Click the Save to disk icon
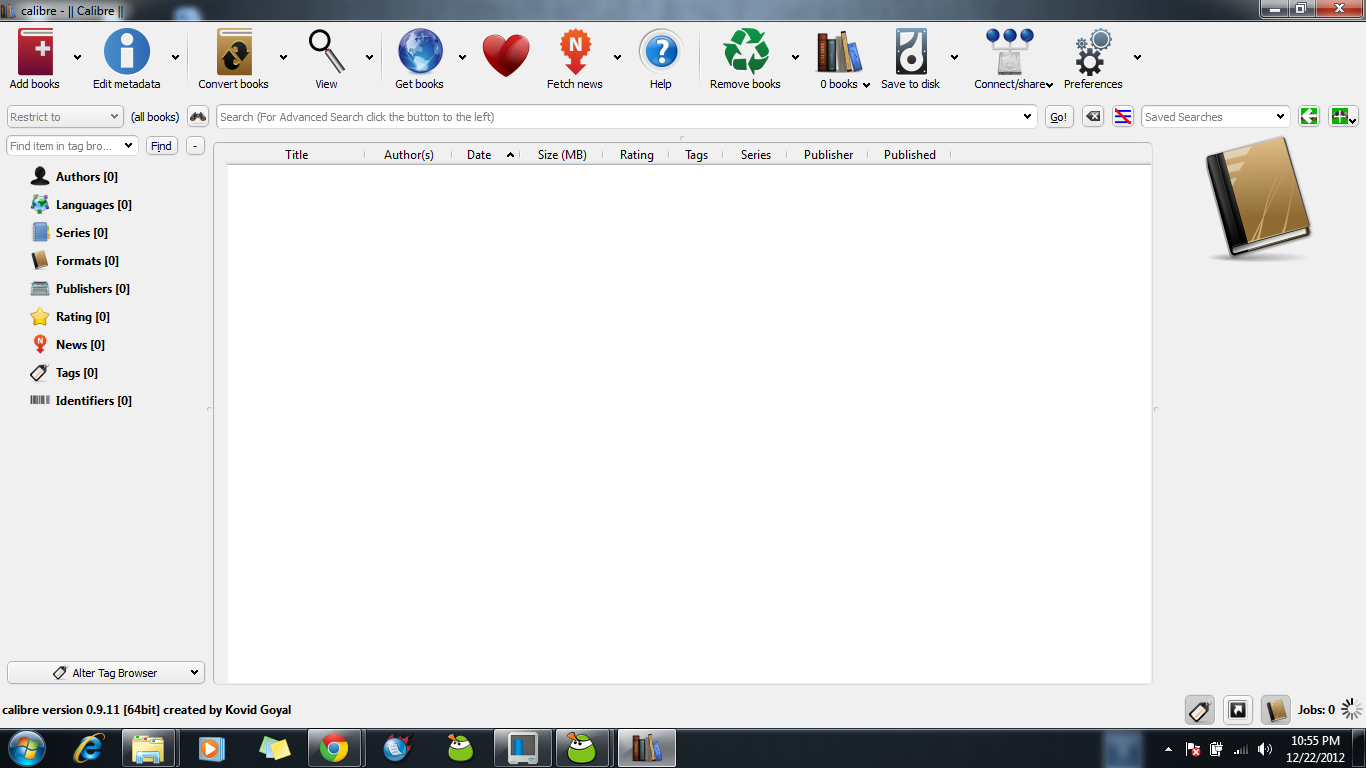Viewport: 1366px width, 768px height. 910,52
